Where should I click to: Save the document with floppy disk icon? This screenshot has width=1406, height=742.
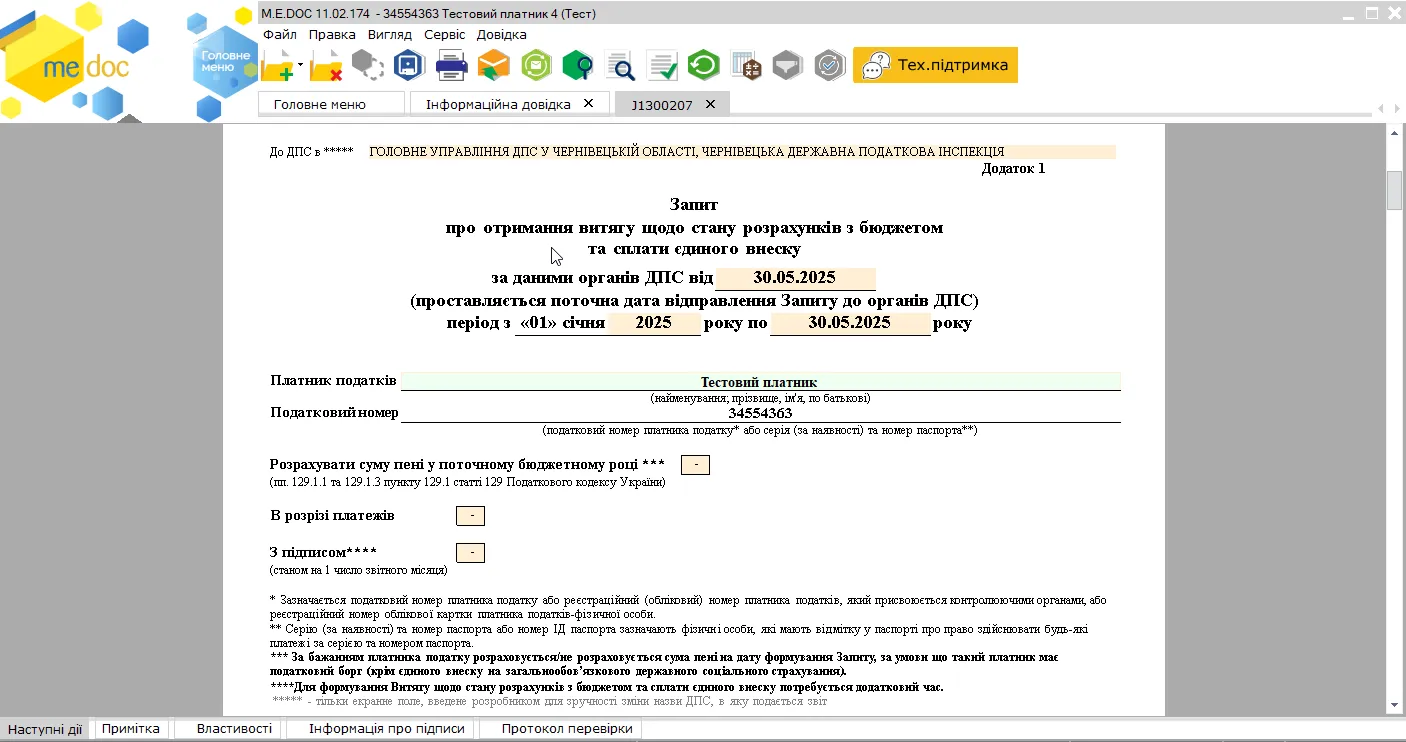409,66
